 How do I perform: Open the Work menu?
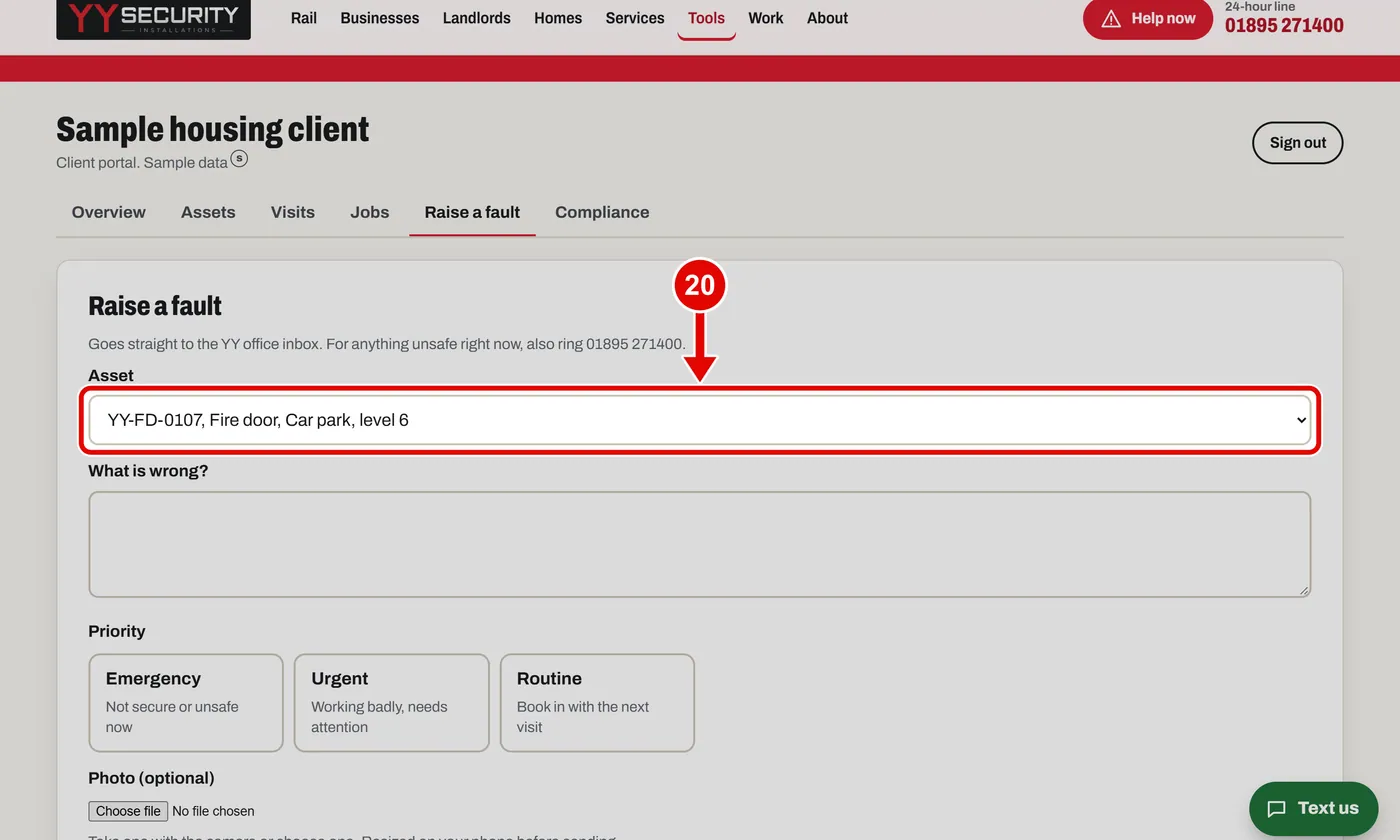coord(766,18)
